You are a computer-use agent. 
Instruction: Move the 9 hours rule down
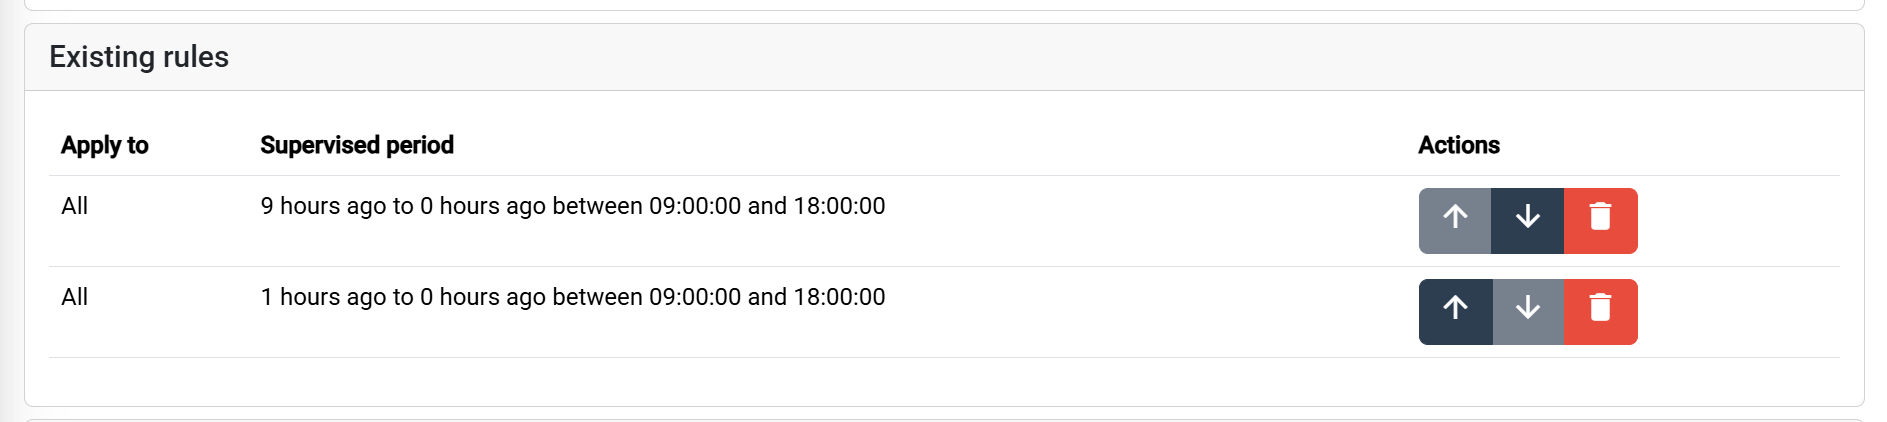tap(1527, 220)
